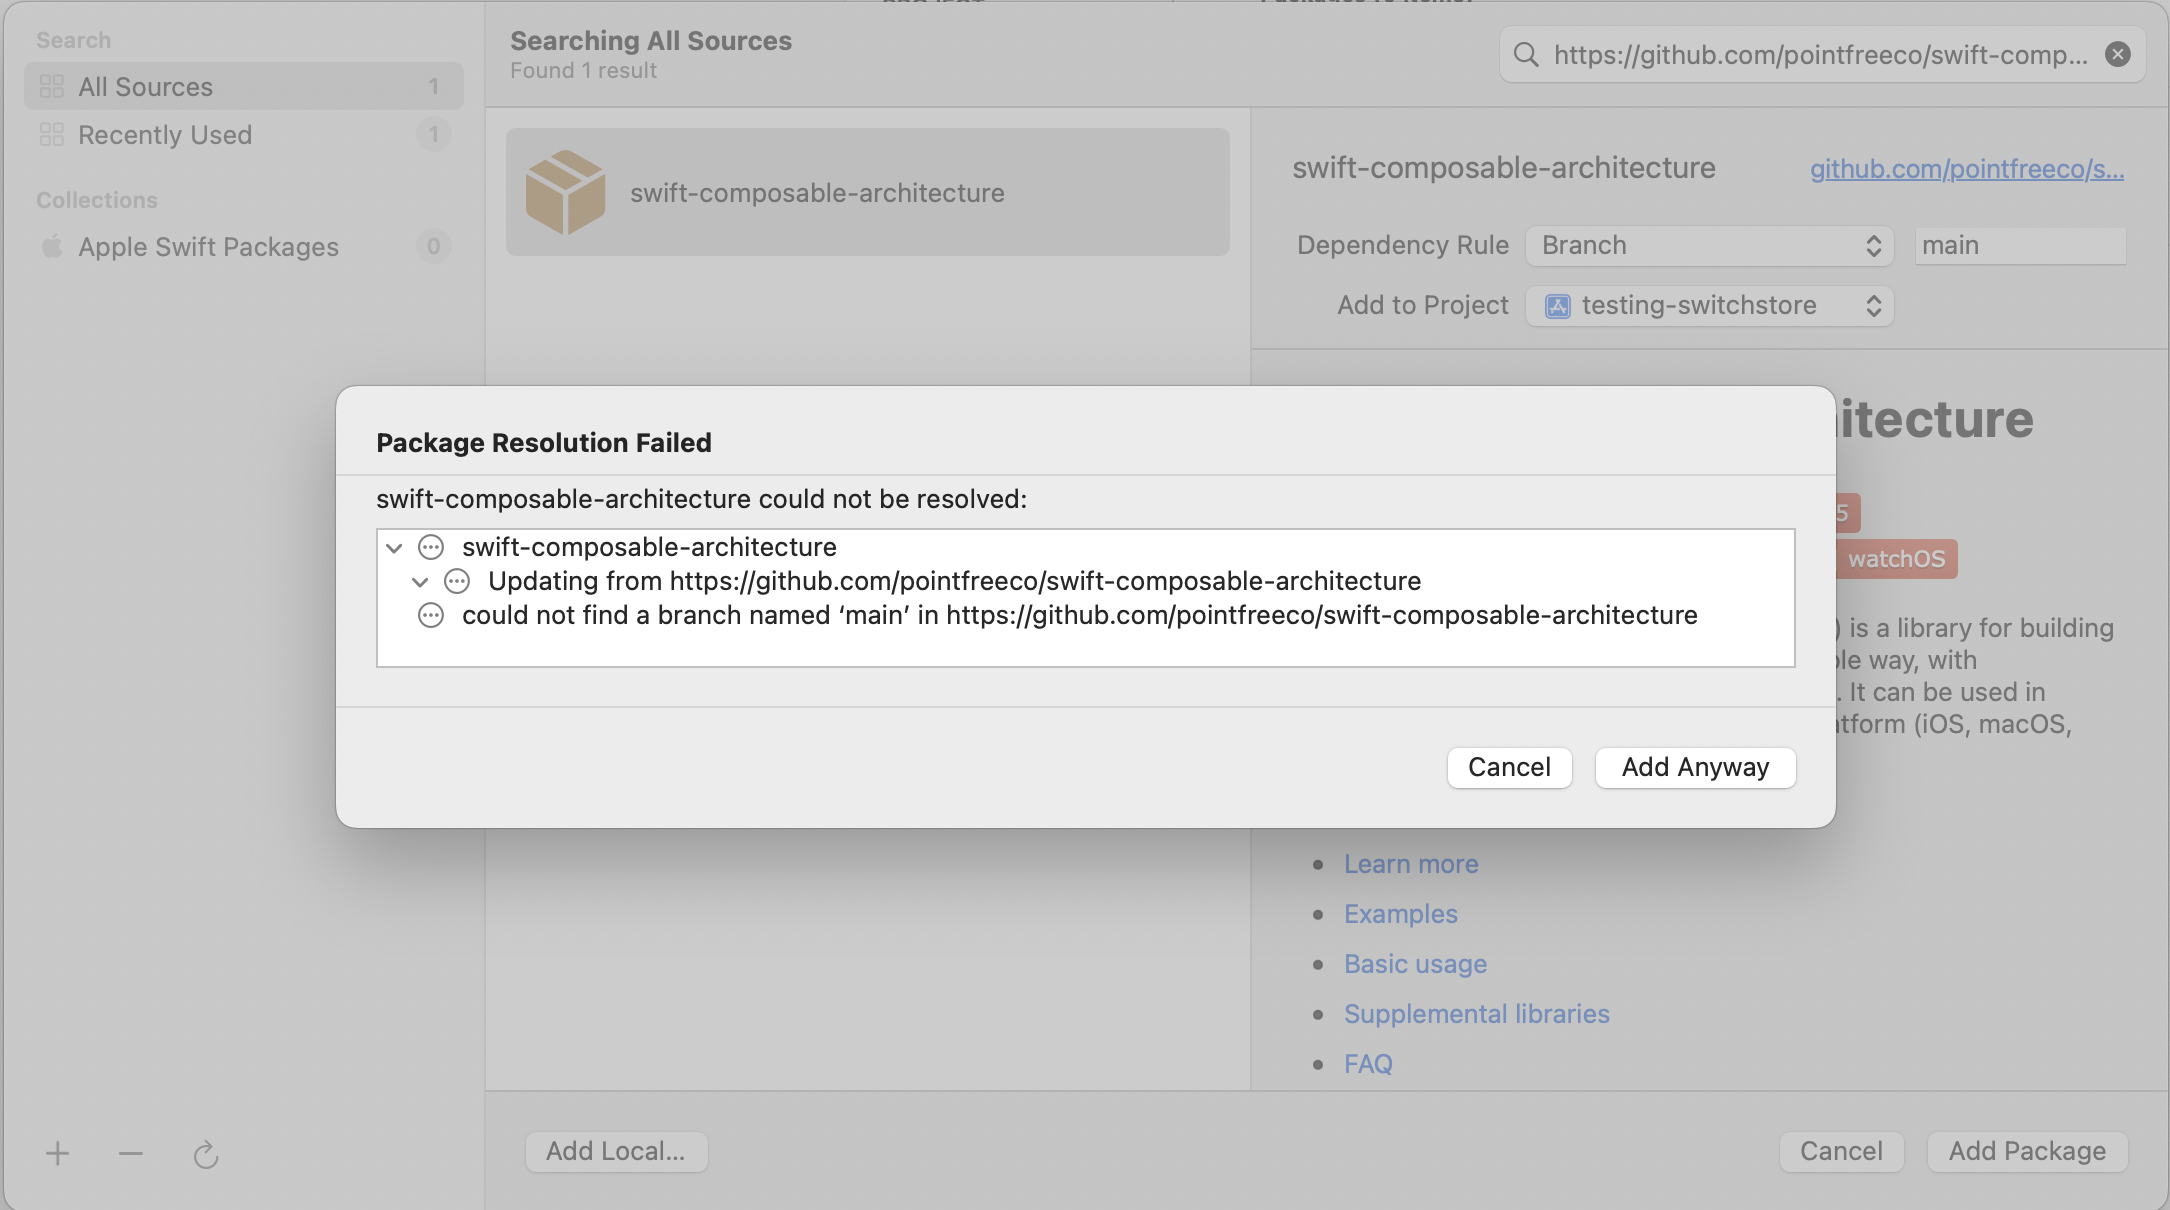2170x1210 pixels.
Task: Click Recently Used count badge 1
Action: [x=434, y=135]
